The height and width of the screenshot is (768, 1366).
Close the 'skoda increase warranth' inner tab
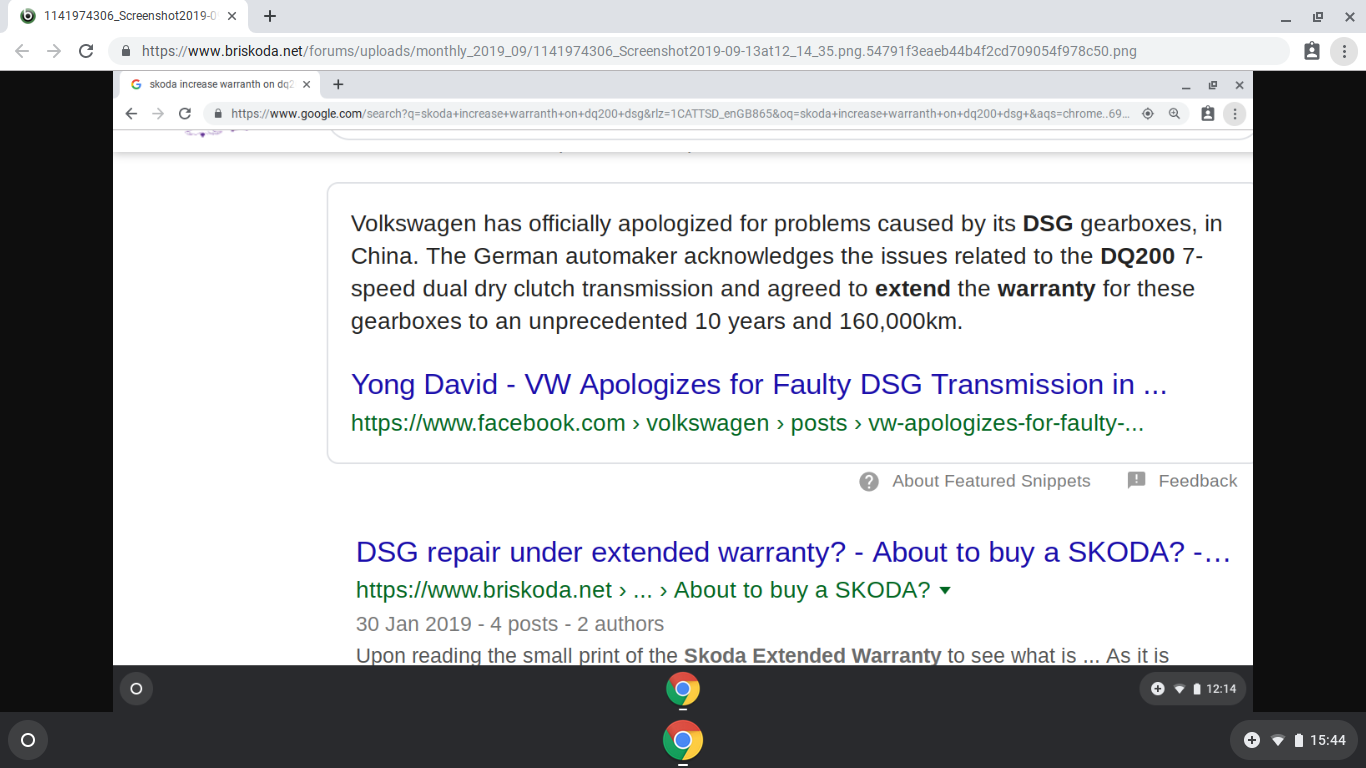(x=306, y=85)
